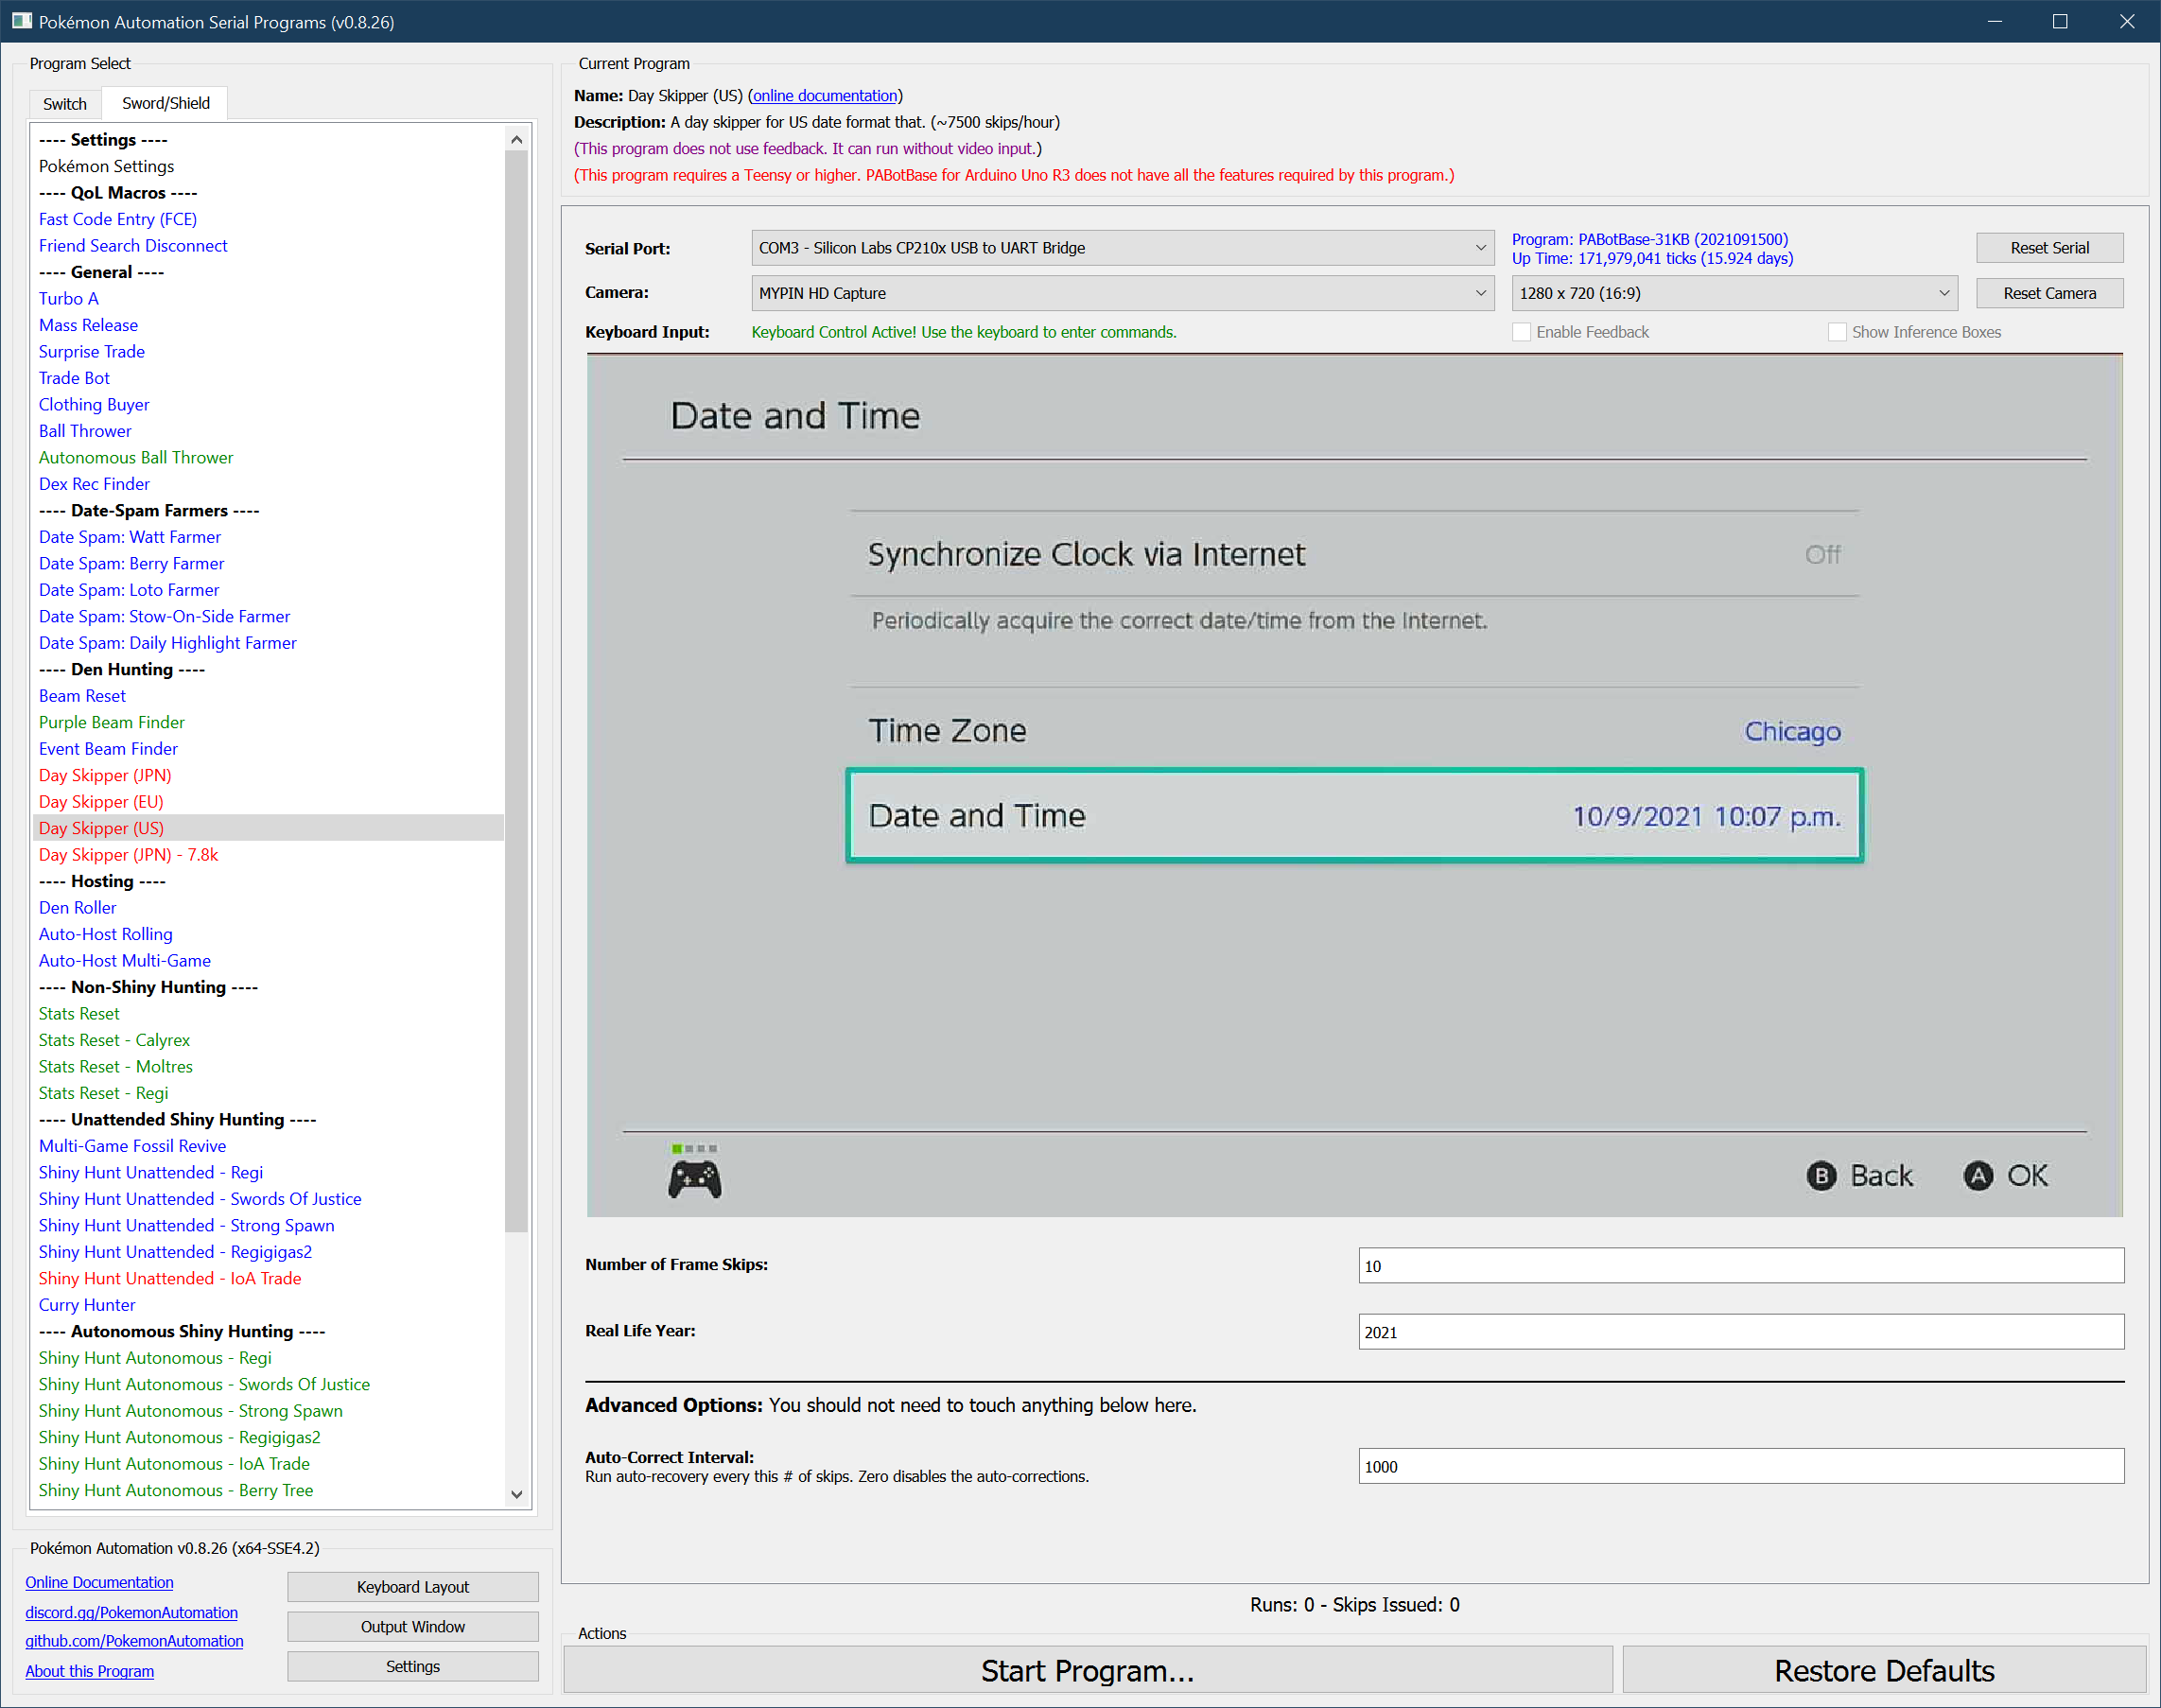Switch to the Switch tab
Image resolution: width=2161 pixels, height=1708 pixels.
click(65, 104)
